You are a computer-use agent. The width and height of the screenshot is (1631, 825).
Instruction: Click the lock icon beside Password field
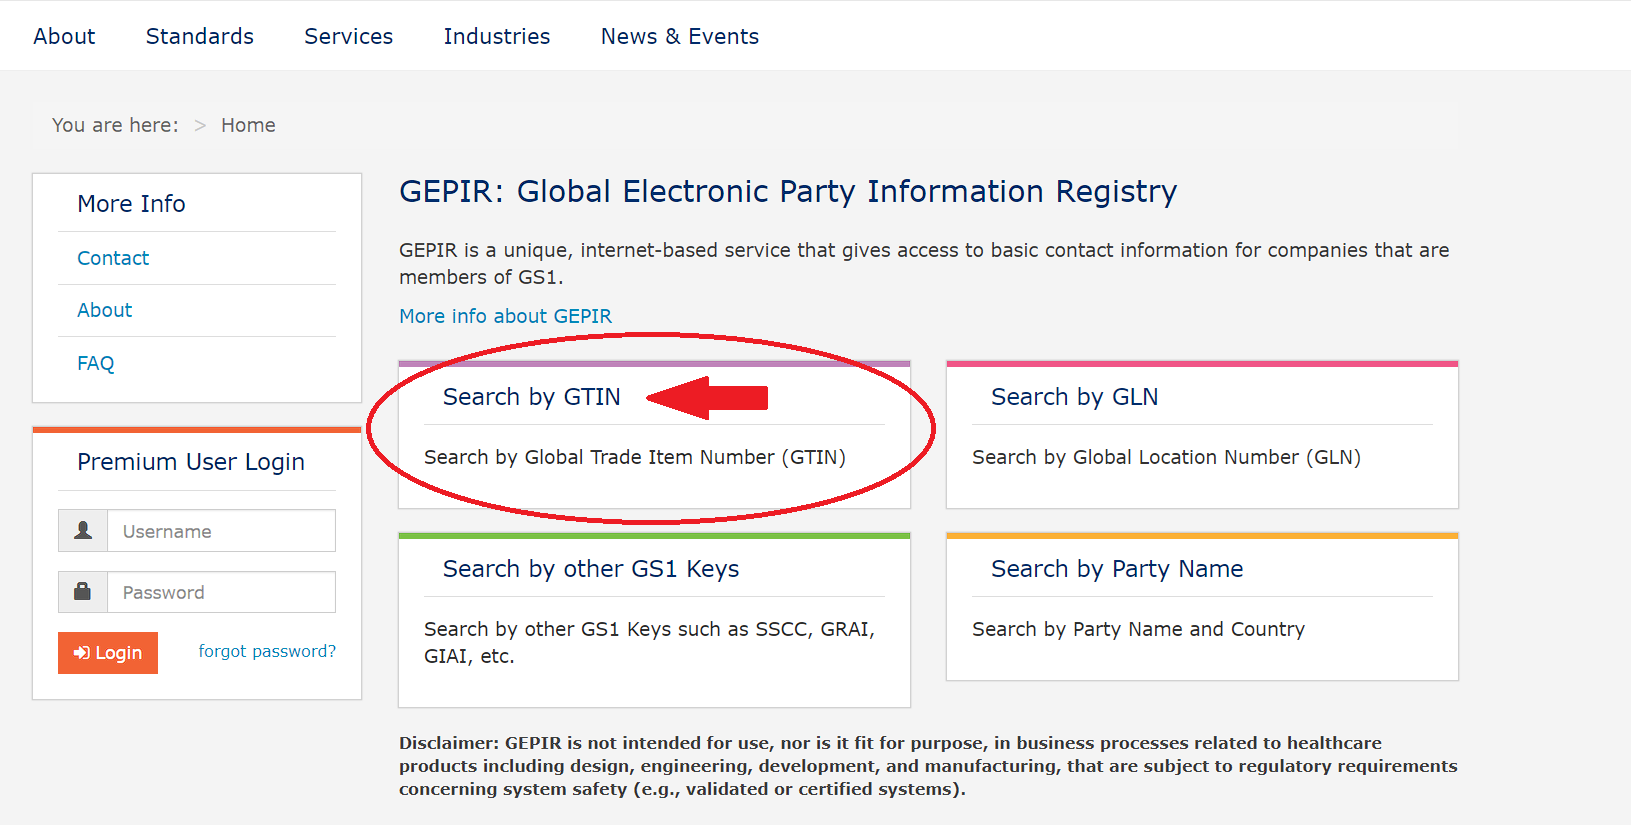[x=83, y=592]
